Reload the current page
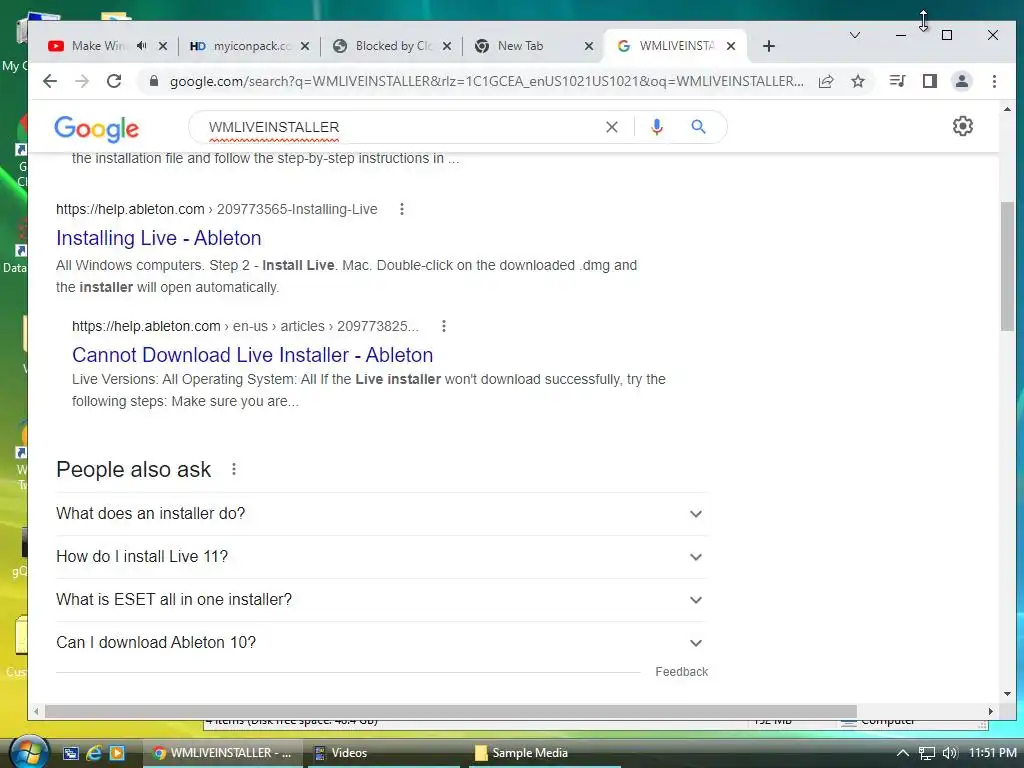The height and width of the screenshot is (768, 1024). click(114, 81)
